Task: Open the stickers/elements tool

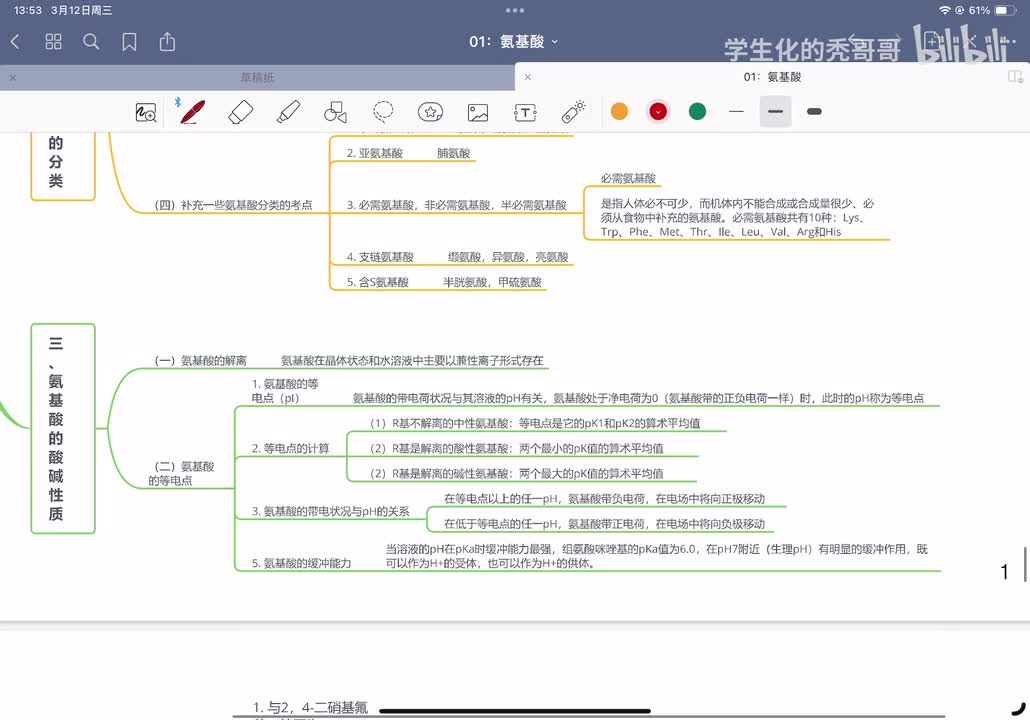Action: (430, 112)
